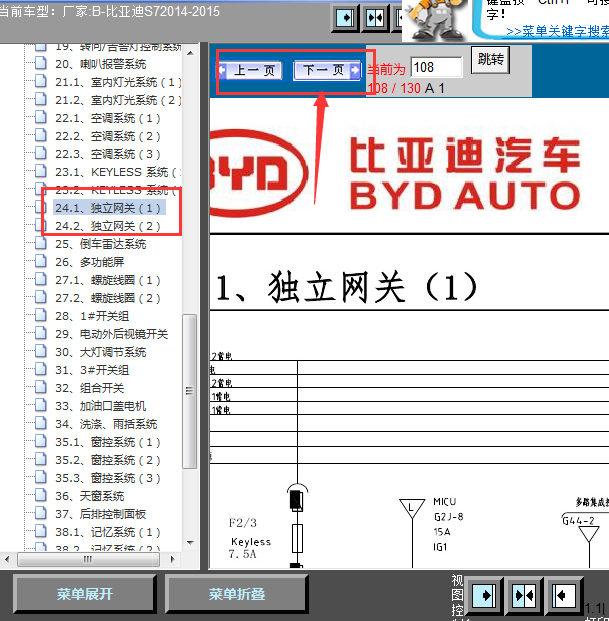Image resolution: width=609 pixels, height=621 pixels.
Task: Select 21.2、室内灯光系统 (2)
Action: pyautogui.click(x=118, y=100)
